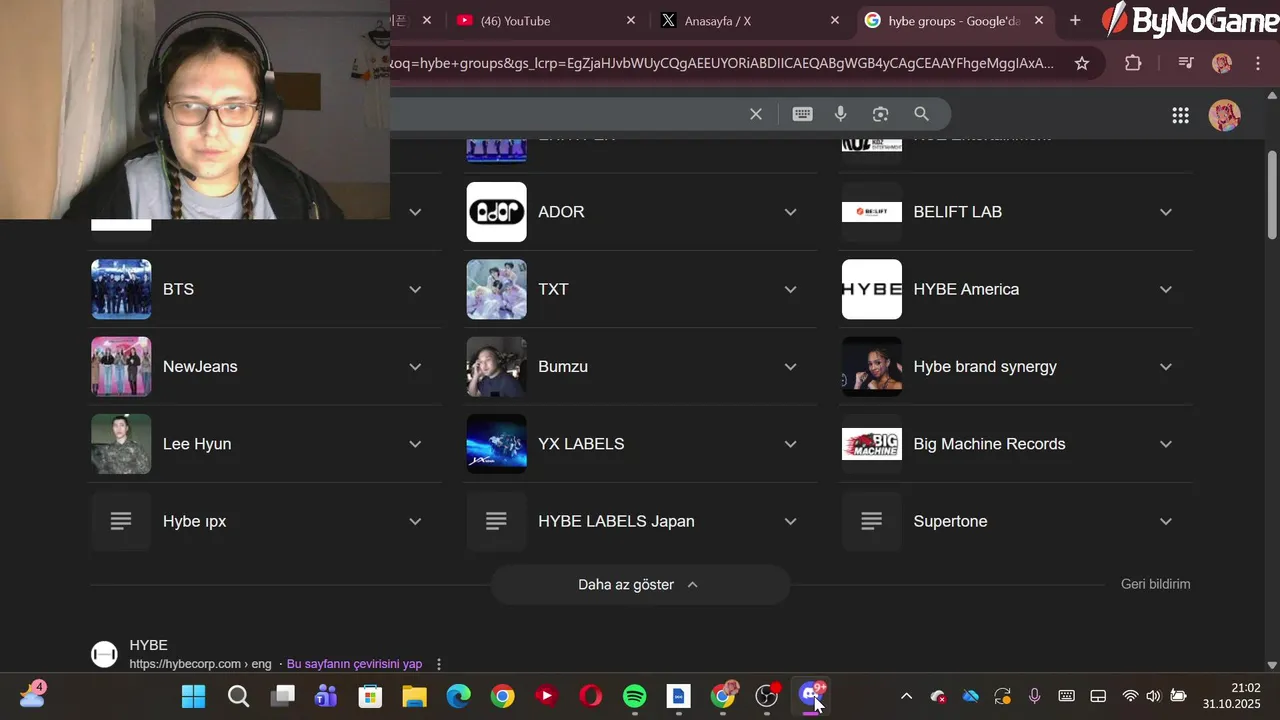Collapse list with Daha az göster
Image resolution: width=1280 pixels, height=720 pixels.
(x=640, y=585)
